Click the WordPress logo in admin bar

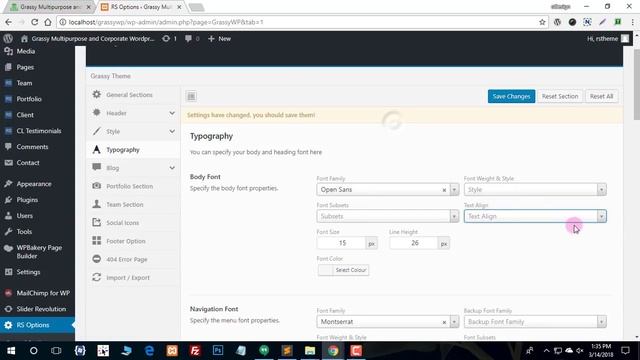click(x=8, y=38)
